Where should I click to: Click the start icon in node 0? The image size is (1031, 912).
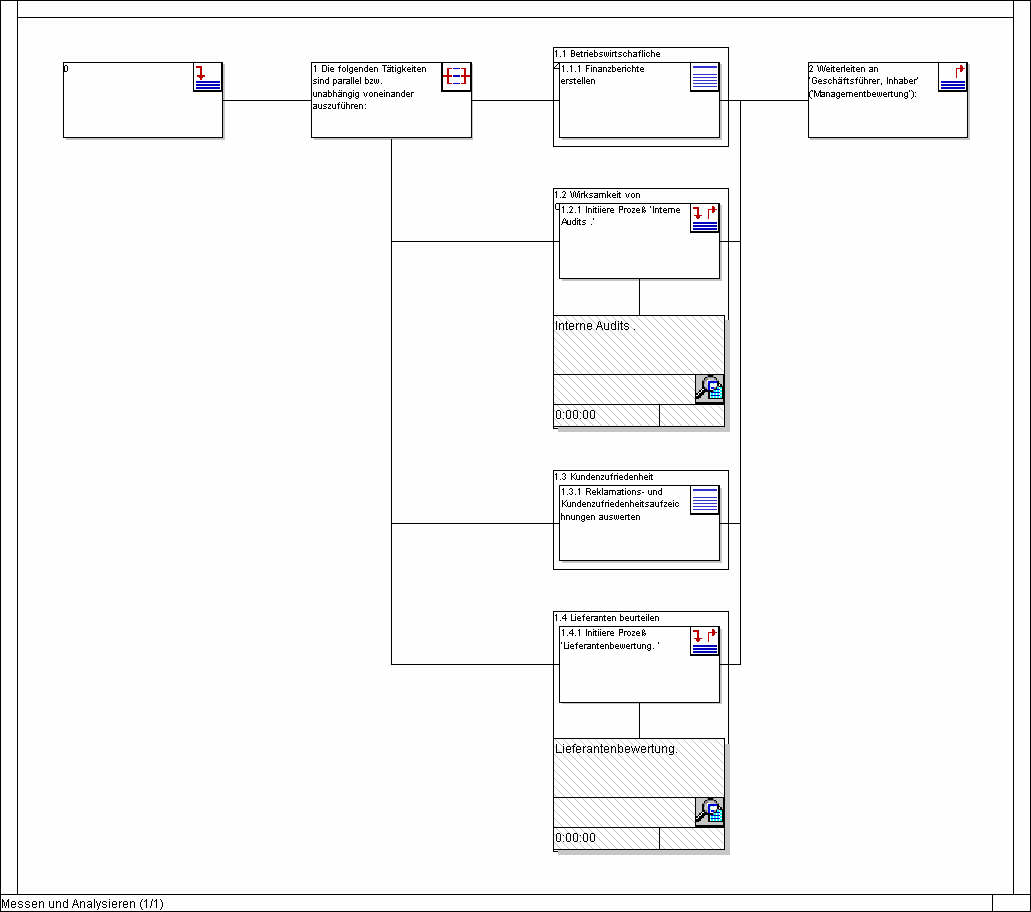click(207, 77)
